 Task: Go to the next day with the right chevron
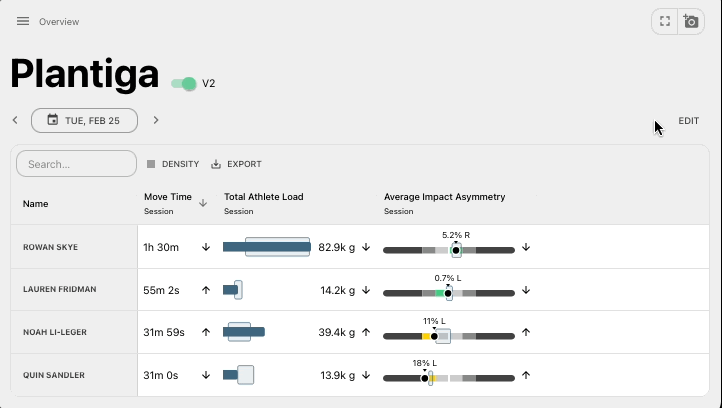(x=156, y=120)
